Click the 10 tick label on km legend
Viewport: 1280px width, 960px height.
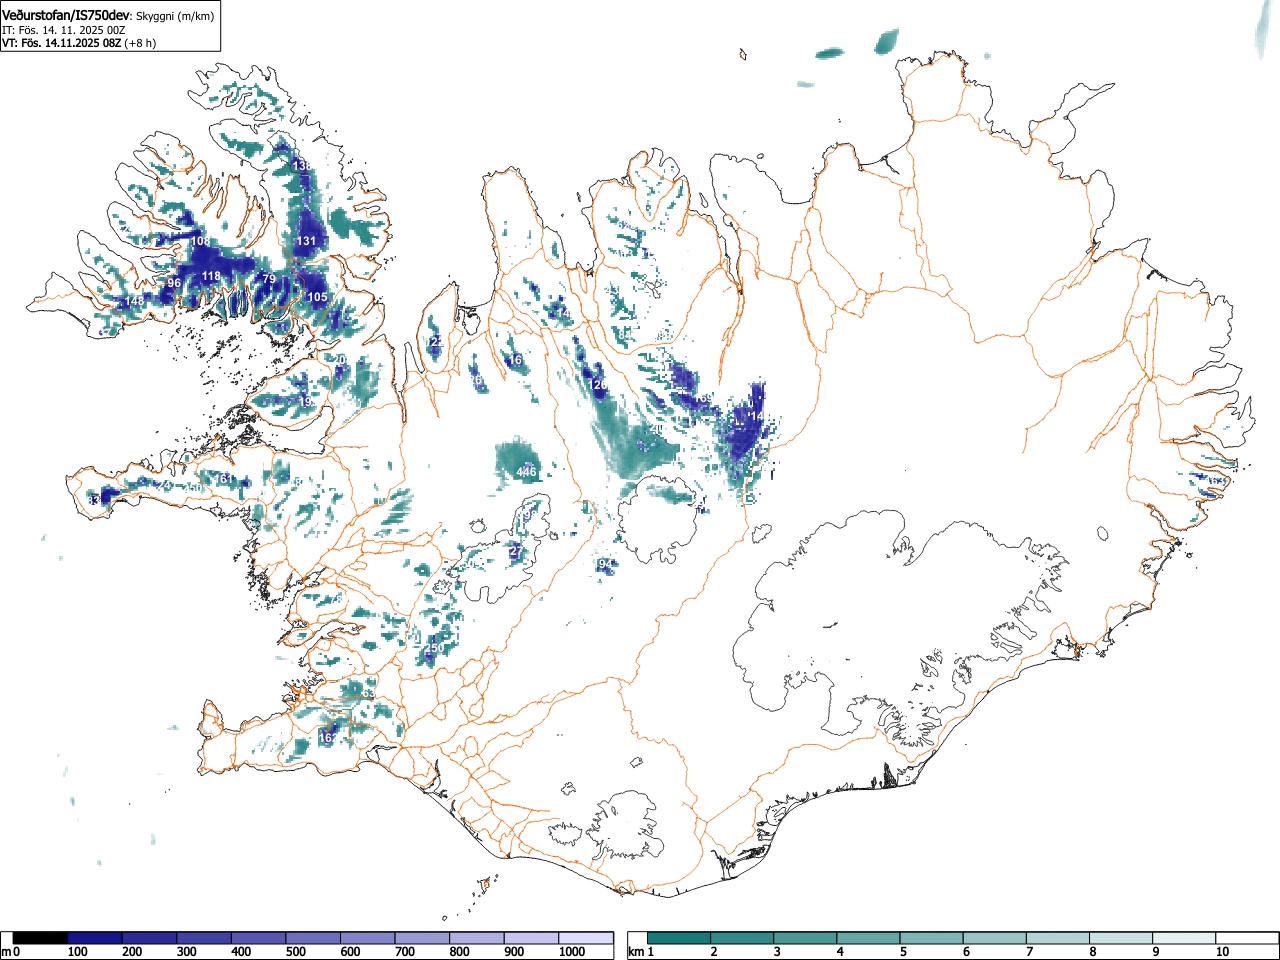pyautogui.click(x=1222, y=952)
